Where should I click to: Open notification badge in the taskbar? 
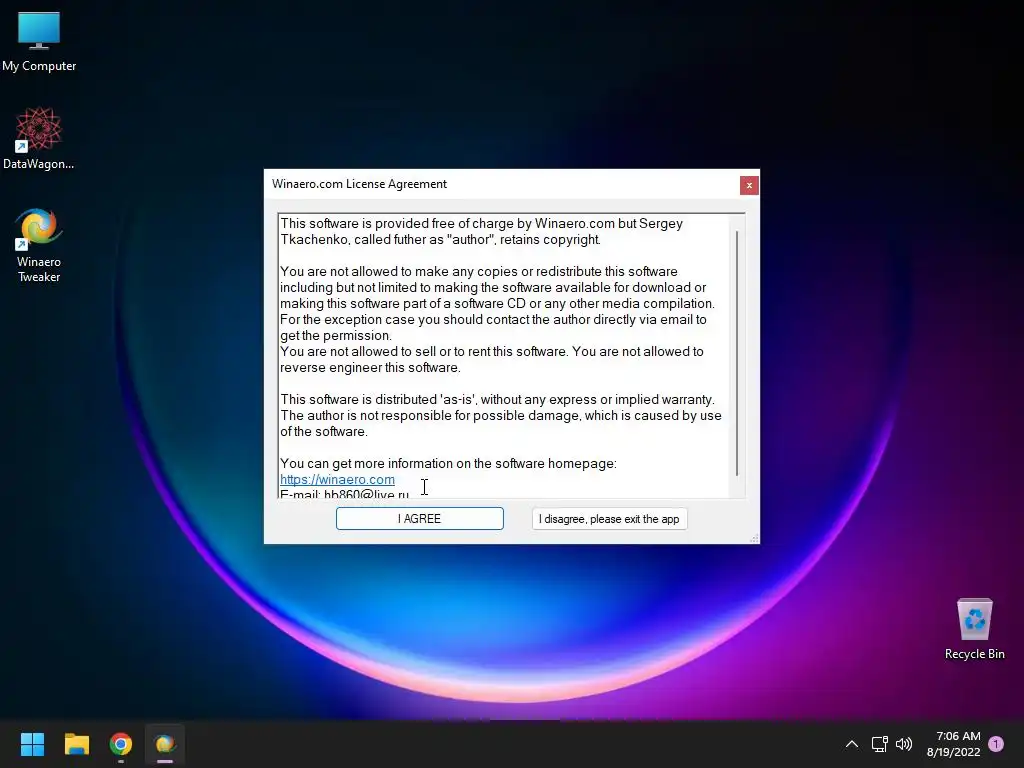pos(996,744)
